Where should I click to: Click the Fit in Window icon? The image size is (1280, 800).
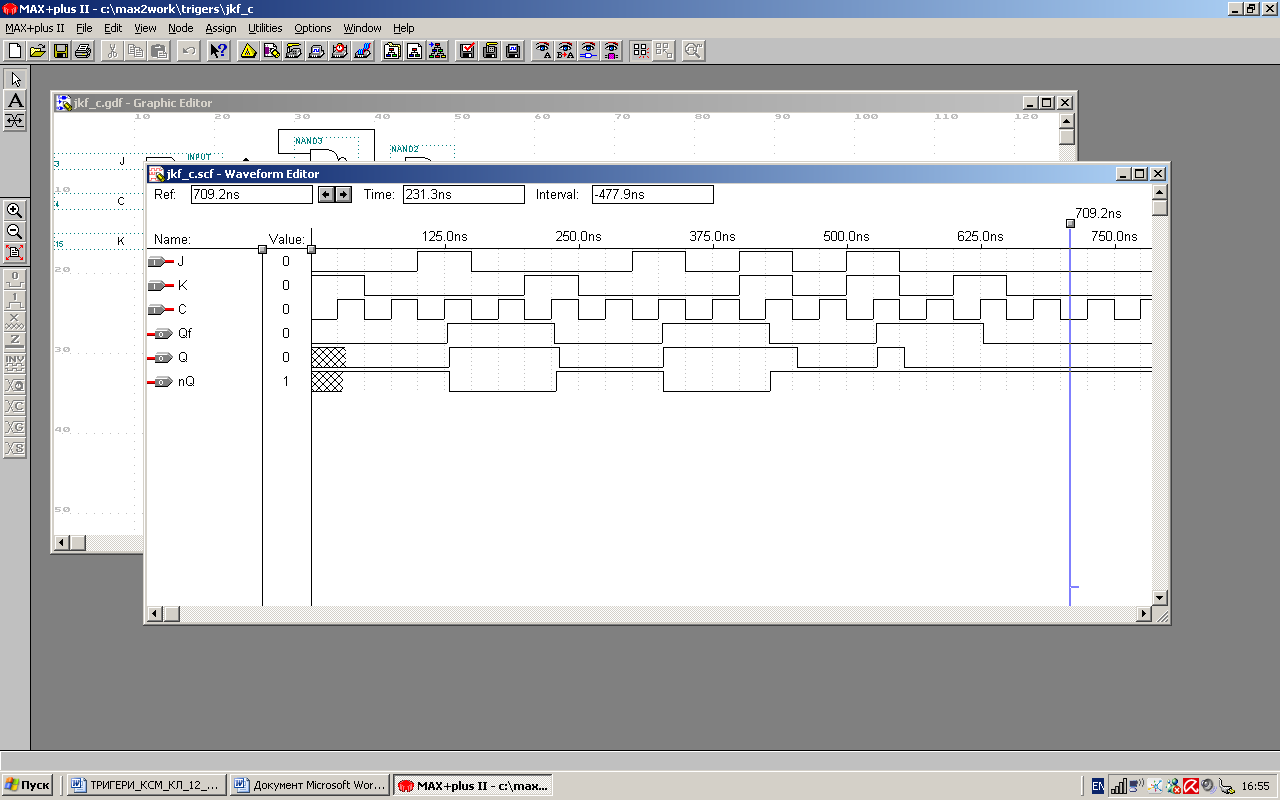click(x=15, y=252)
